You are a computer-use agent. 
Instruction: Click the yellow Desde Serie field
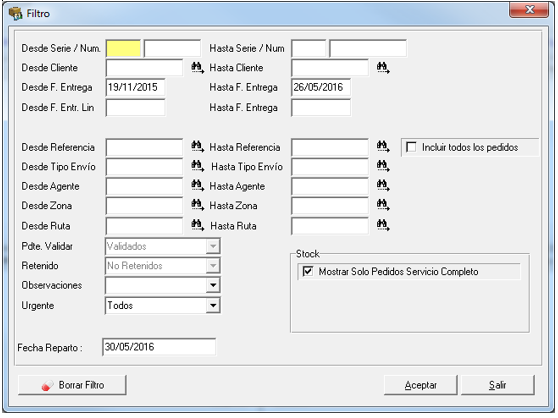coord(123,48)
